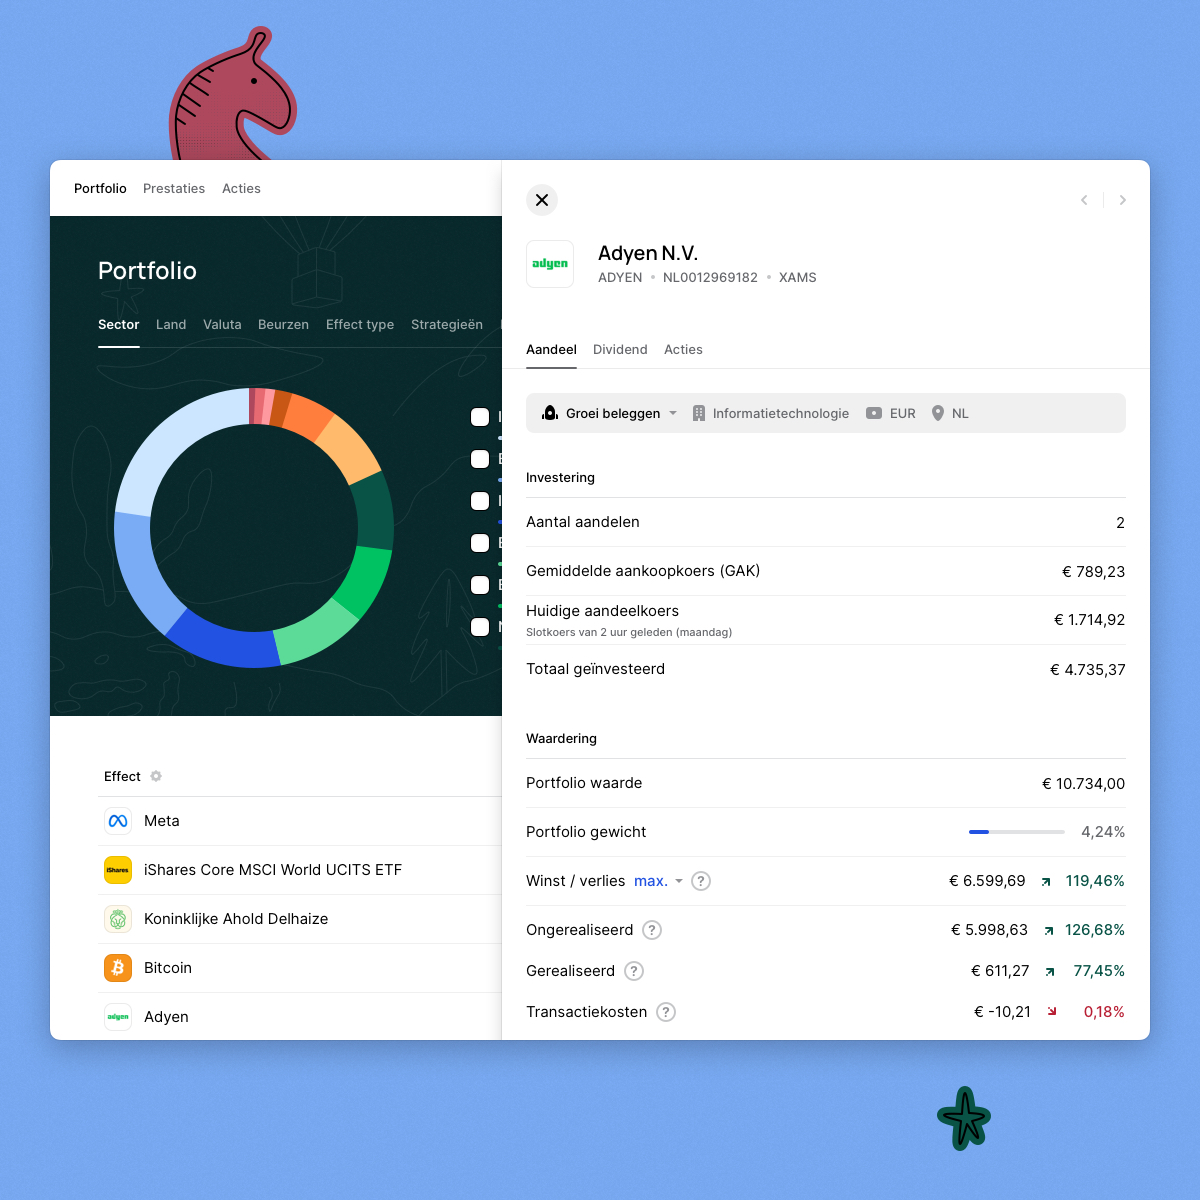Open help for Winst / verlies

coord(701,881)
